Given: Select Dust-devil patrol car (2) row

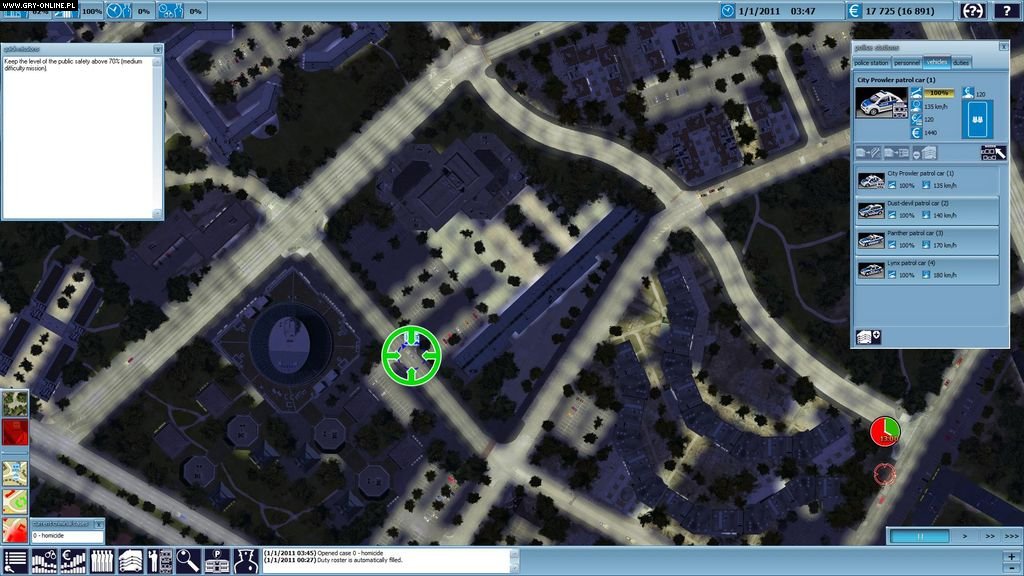Looking at the screenshot, I should (x=927, y=210).
